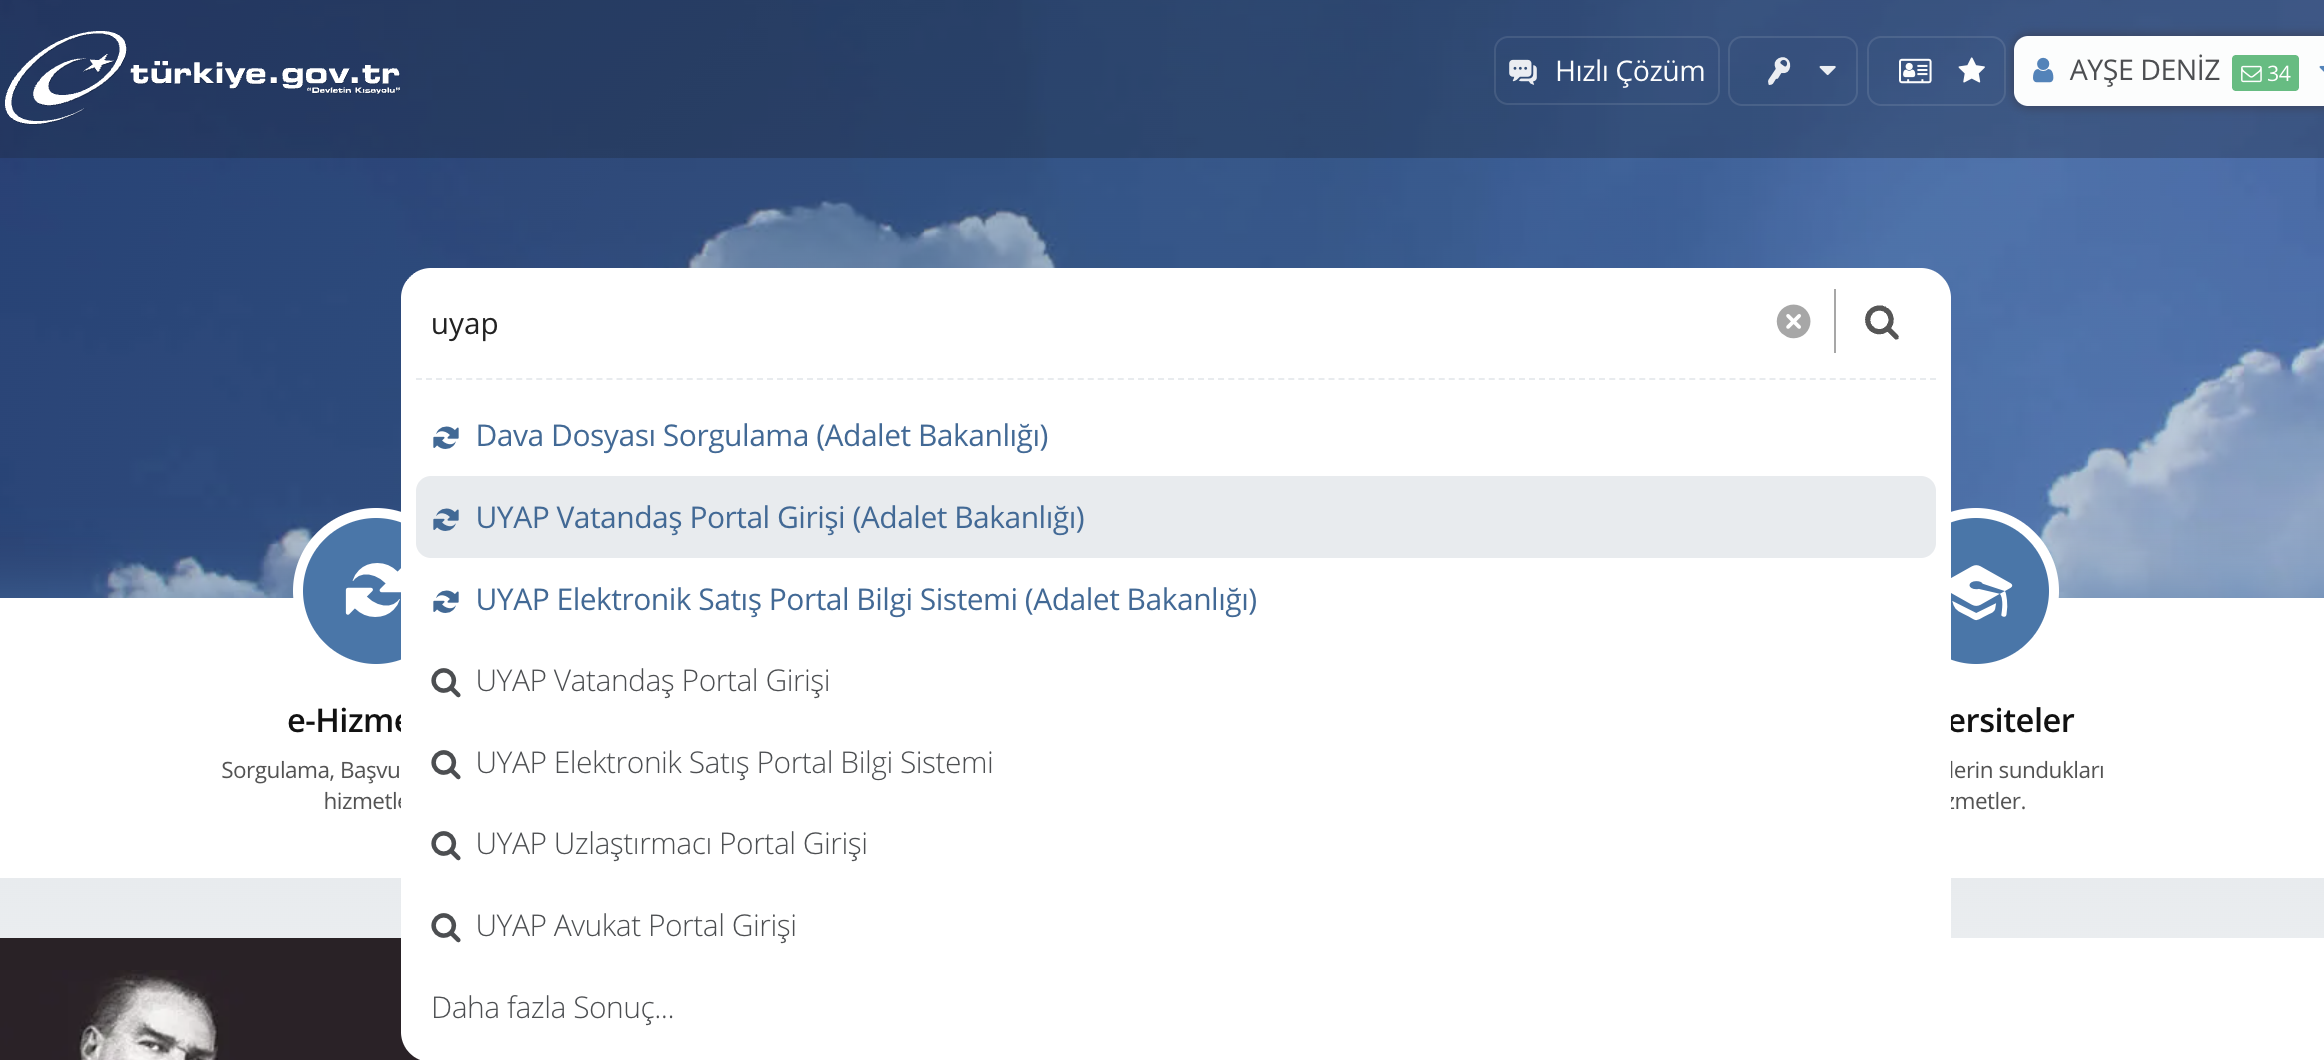Screen dimensions: 2324x1060
Task: Expand the dropdown arrow beside key icon
Action: point(1827,71)
